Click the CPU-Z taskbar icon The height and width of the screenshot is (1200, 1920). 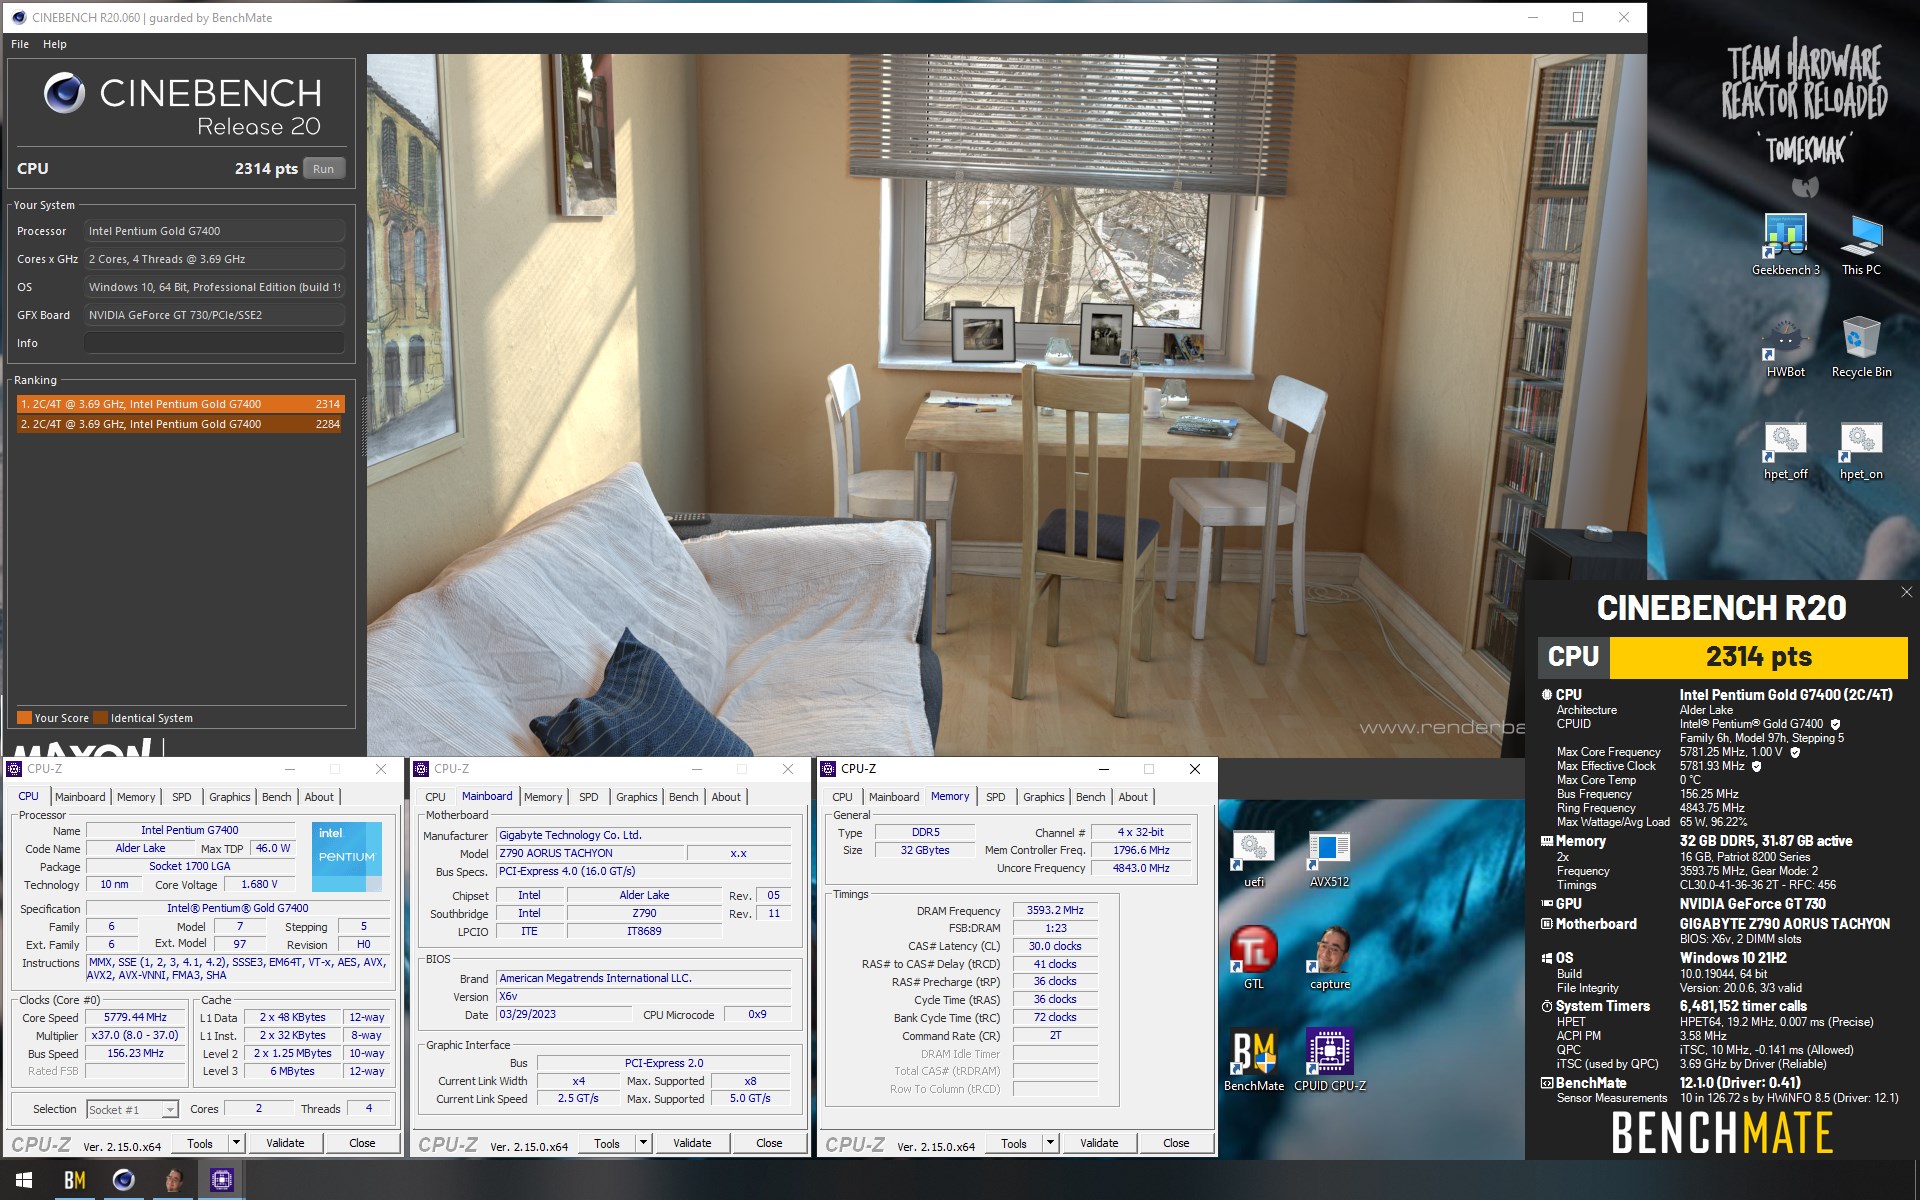[x=222, y=1180]
